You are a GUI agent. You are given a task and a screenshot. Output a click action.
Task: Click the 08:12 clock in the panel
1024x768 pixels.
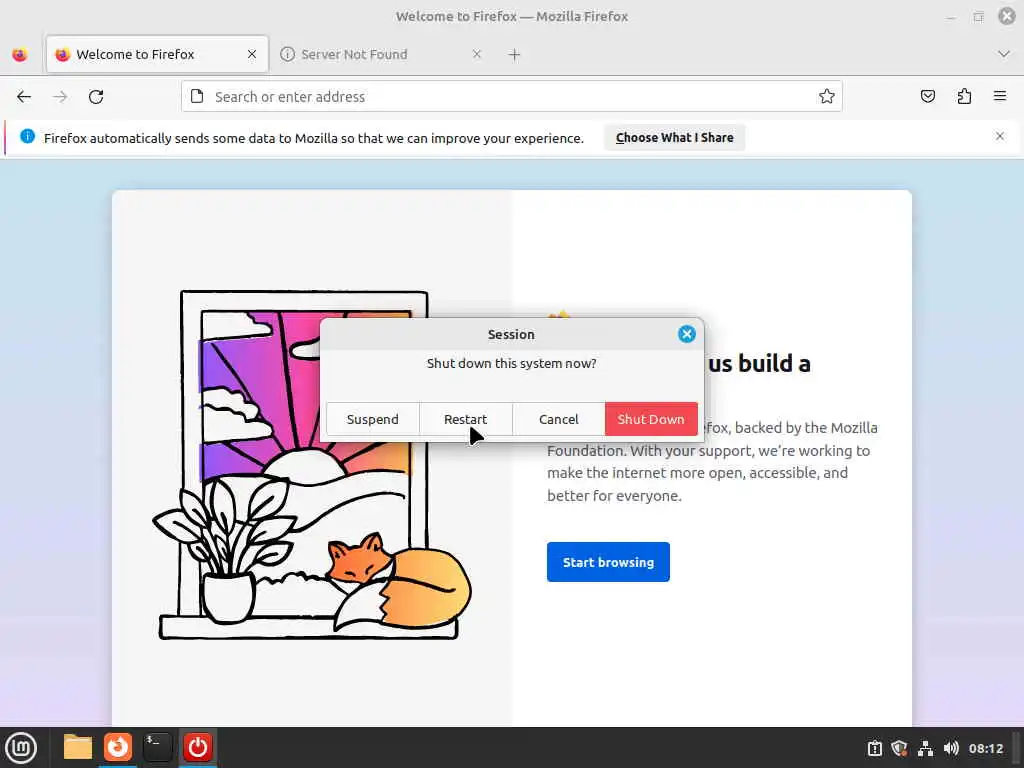coord(985,748)
